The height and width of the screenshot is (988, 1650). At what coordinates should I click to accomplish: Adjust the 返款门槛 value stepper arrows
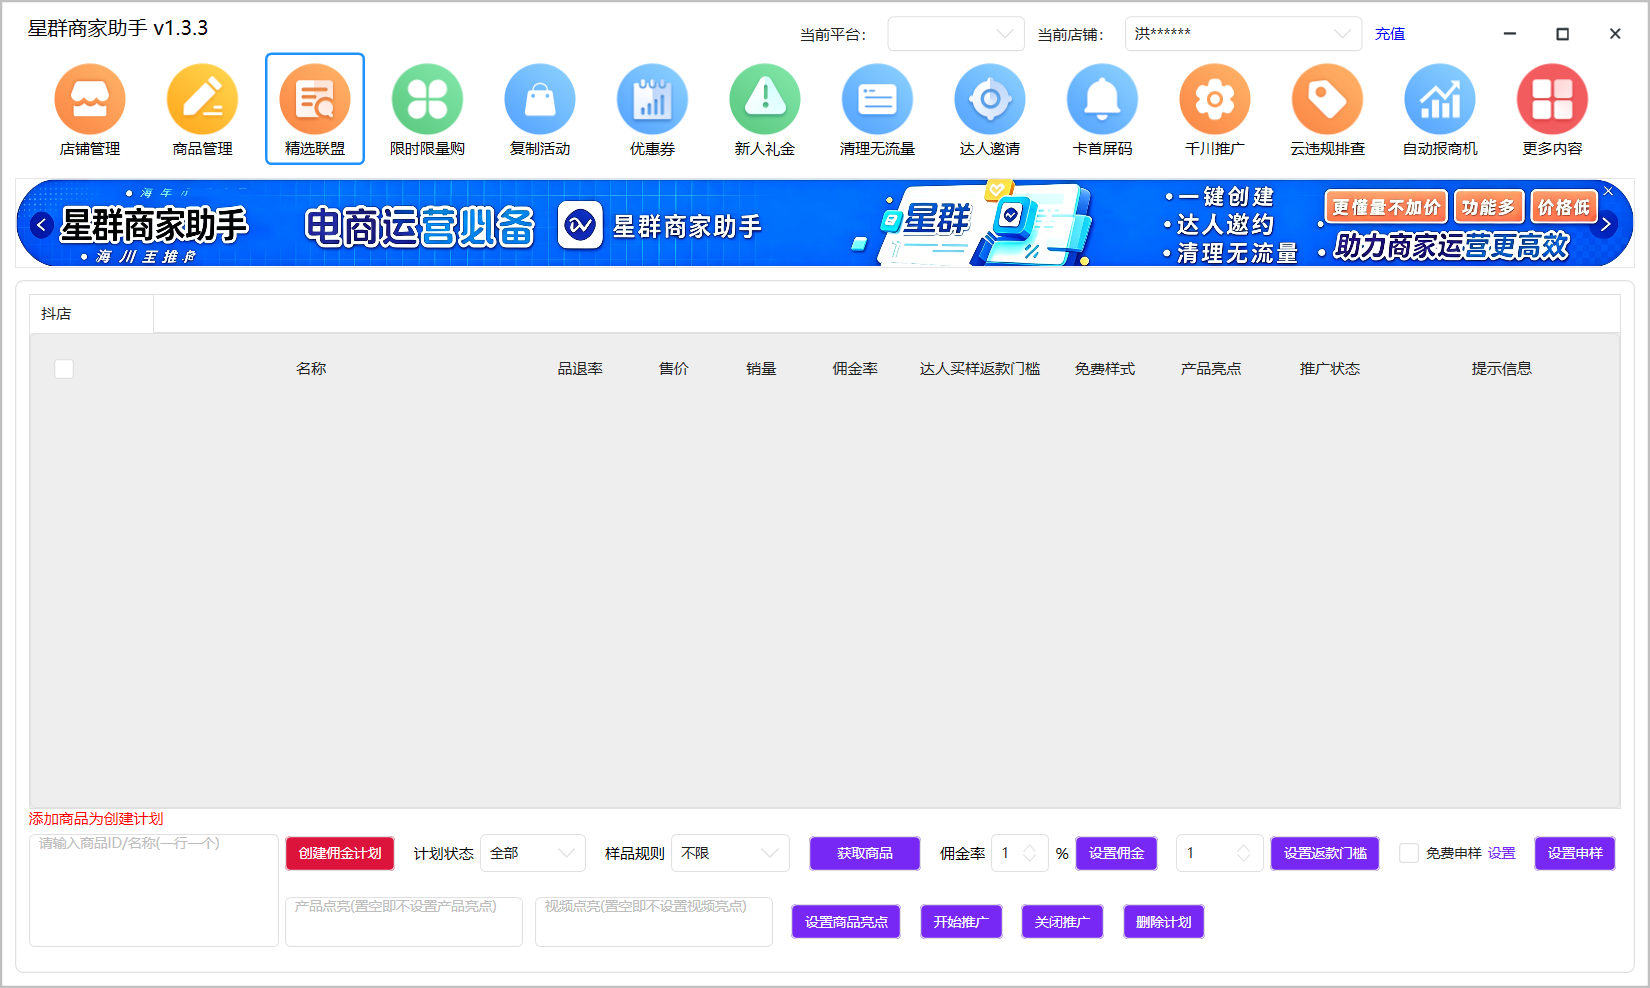pyautogui.click(x=1243, y=853)
